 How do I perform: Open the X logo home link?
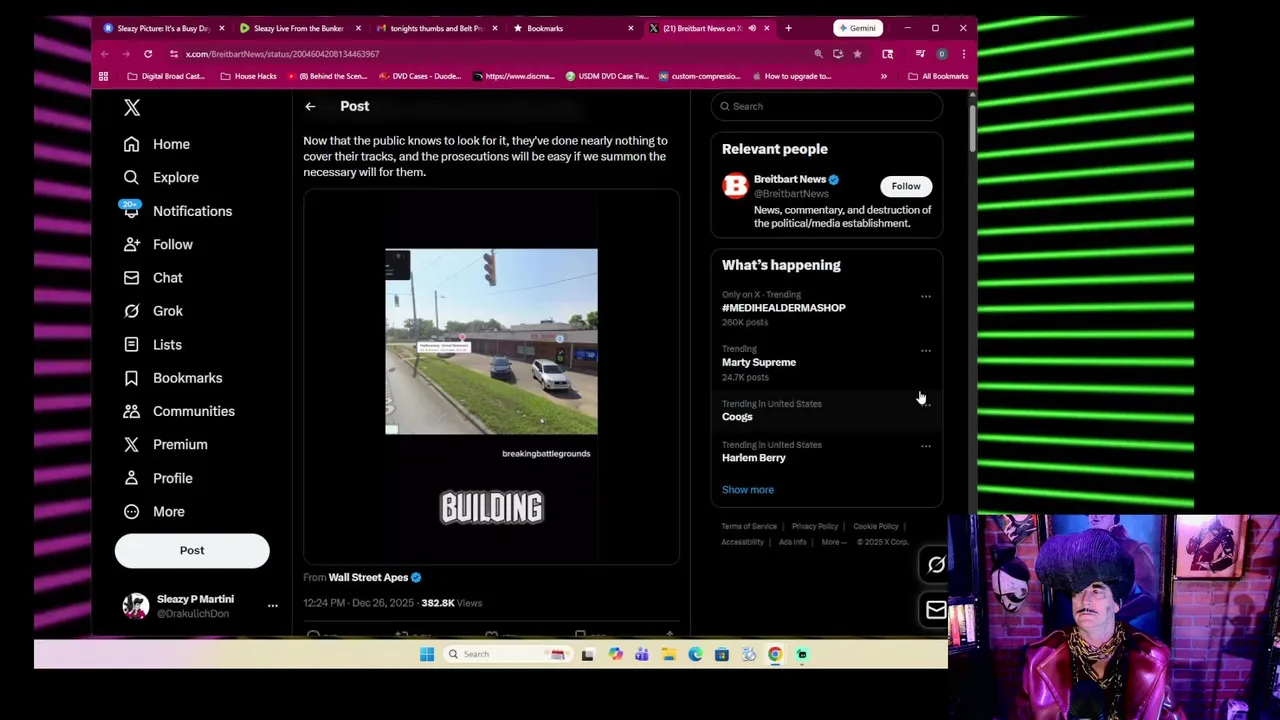[132, 107]
